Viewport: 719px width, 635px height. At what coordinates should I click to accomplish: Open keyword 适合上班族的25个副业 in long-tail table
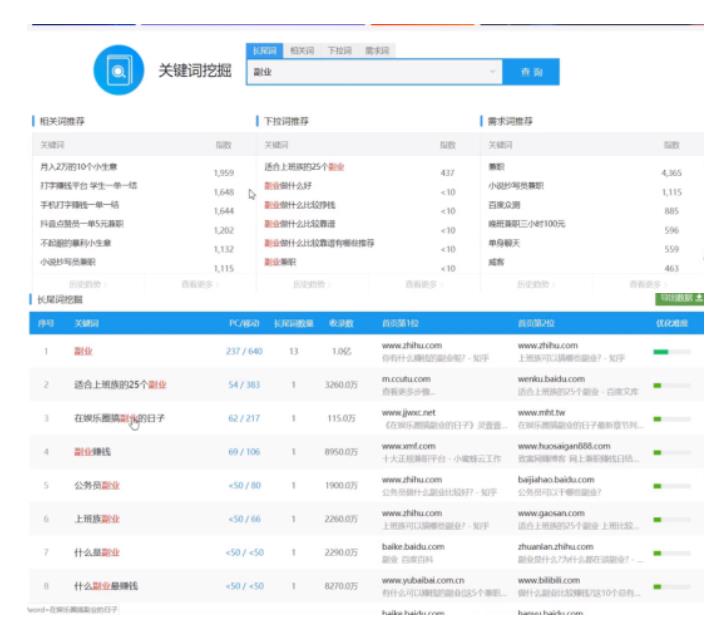pos(120,385)
